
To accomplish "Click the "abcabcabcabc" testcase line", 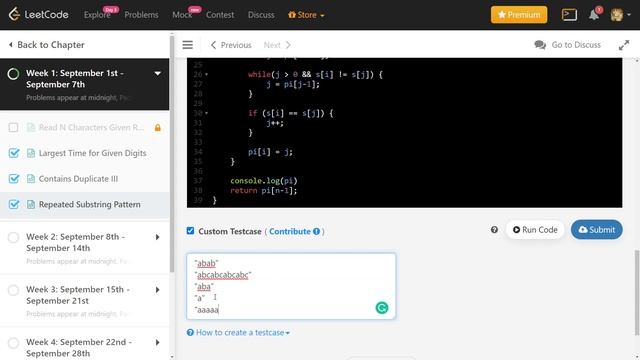I will [223, 275].
